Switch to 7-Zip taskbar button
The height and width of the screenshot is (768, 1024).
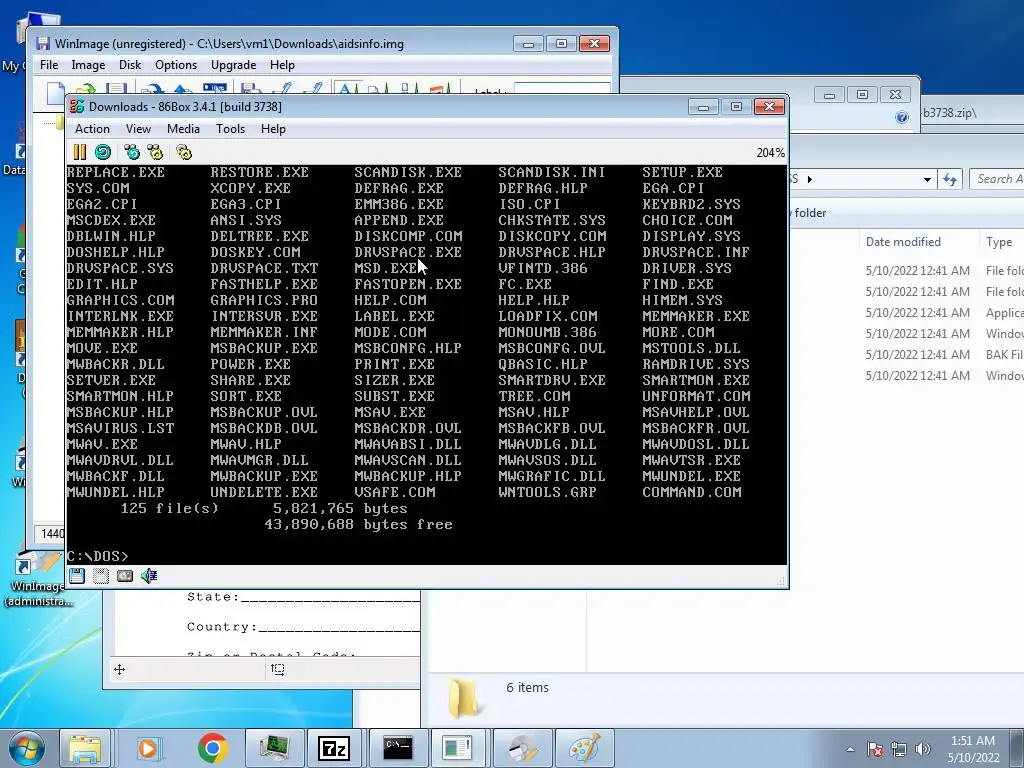click(334, 748)
